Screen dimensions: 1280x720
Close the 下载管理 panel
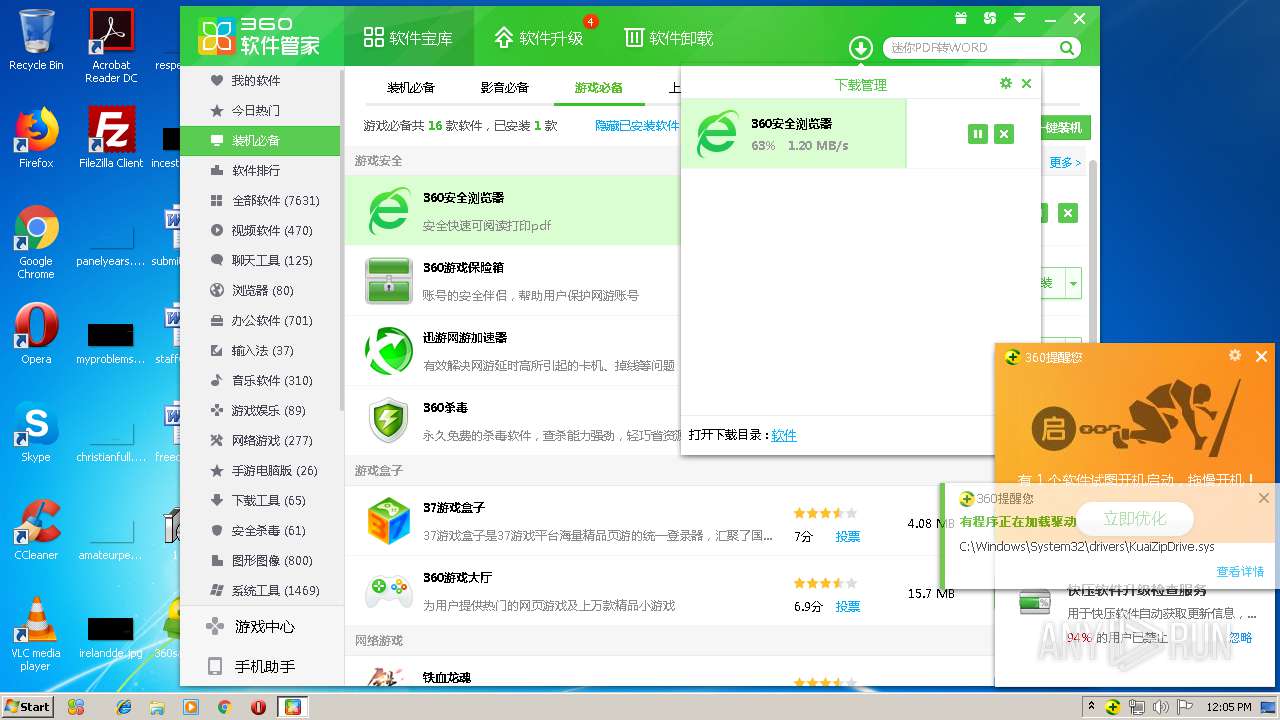click(x=1026, y=84)
